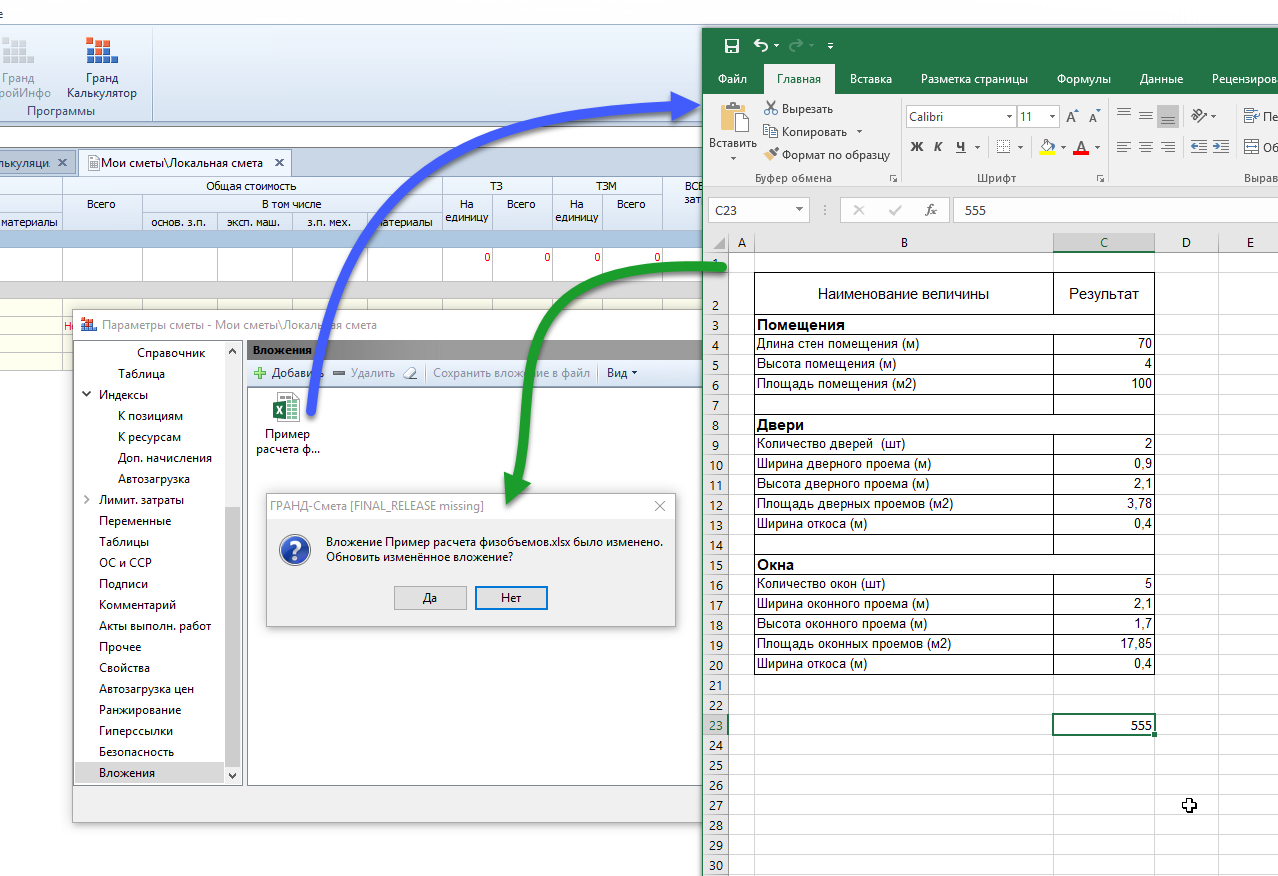This screenshot has height=876, width=1278.
Task: Click Добавить in Вложения toolbar
Action: pos(288,373)
